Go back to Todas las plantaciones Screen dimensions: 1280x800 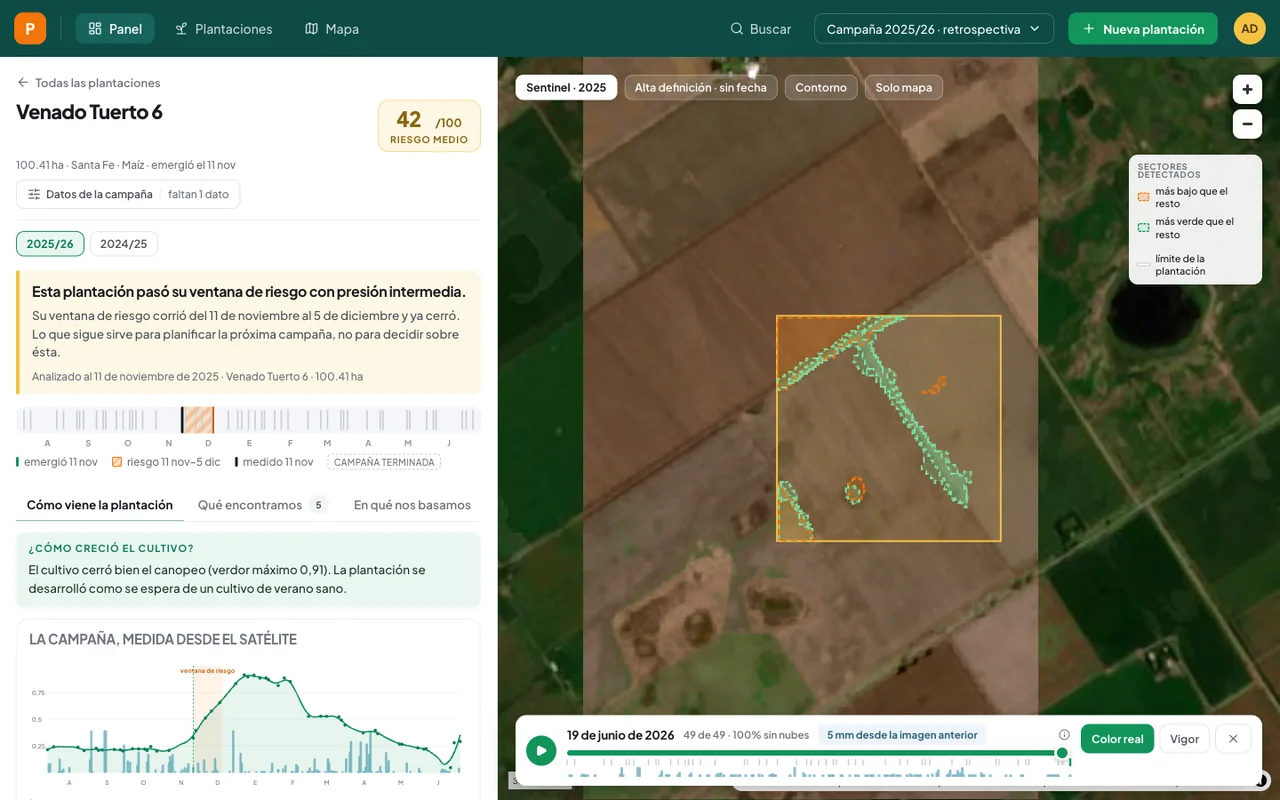point(89,83)
